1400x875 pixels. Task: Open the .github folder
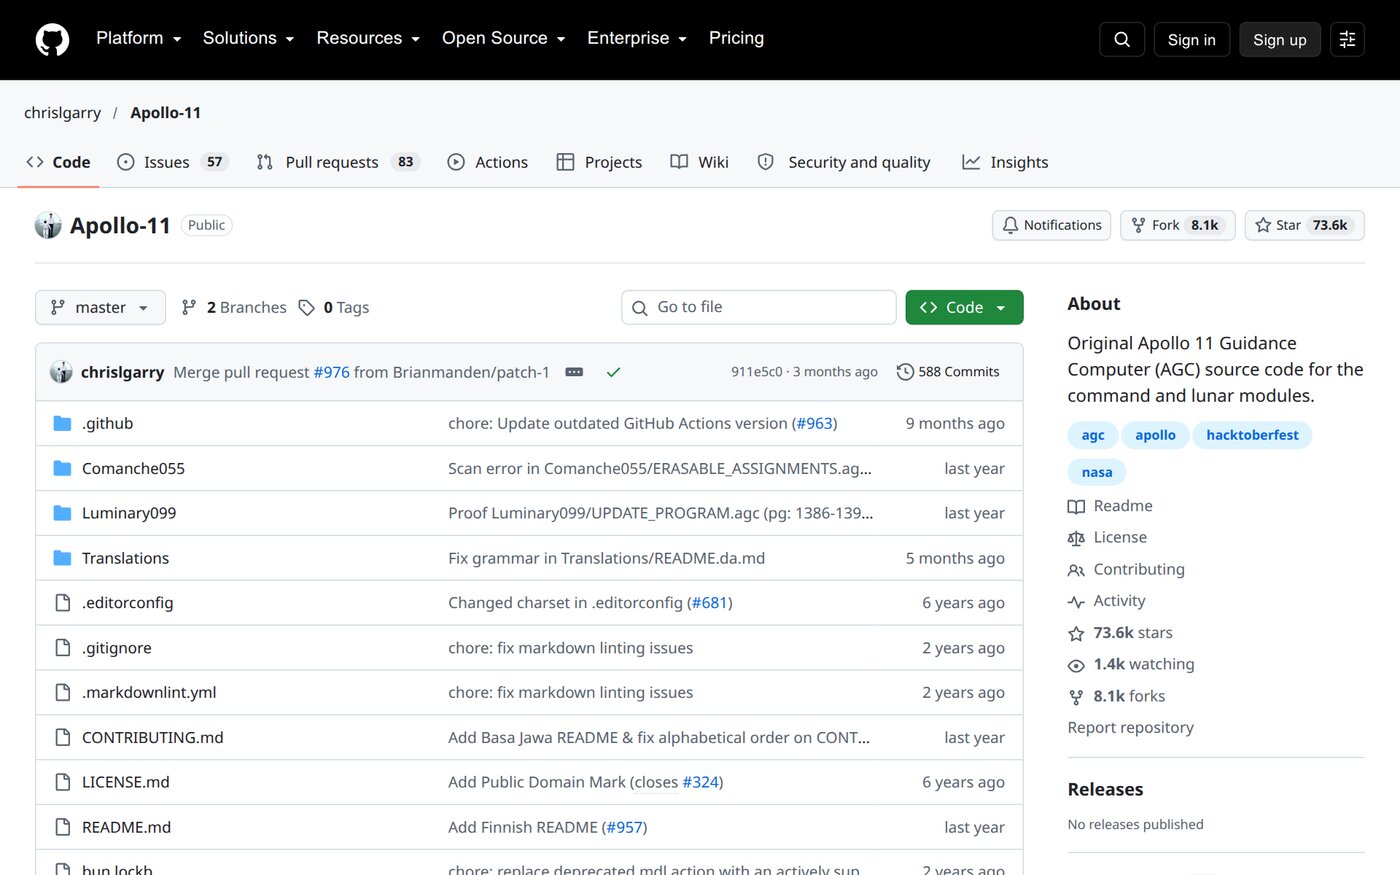click(x=107, y=423)
